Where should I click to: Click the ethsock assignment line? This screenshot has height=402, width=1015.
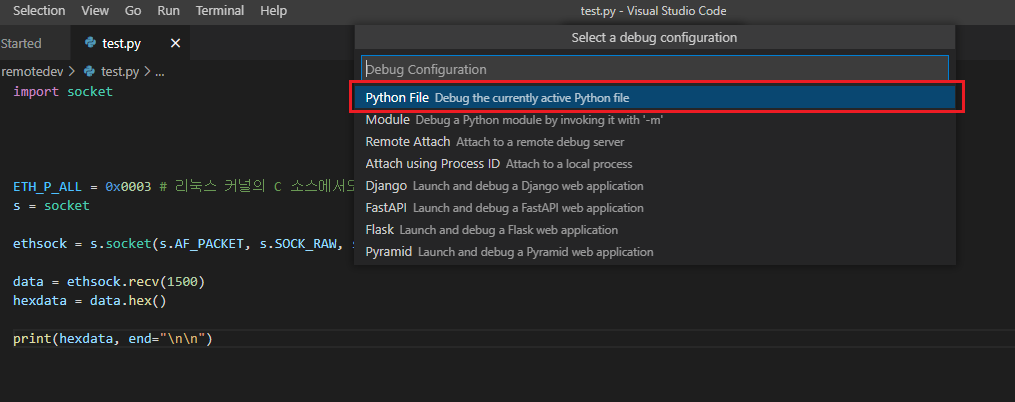pos(183,244)
